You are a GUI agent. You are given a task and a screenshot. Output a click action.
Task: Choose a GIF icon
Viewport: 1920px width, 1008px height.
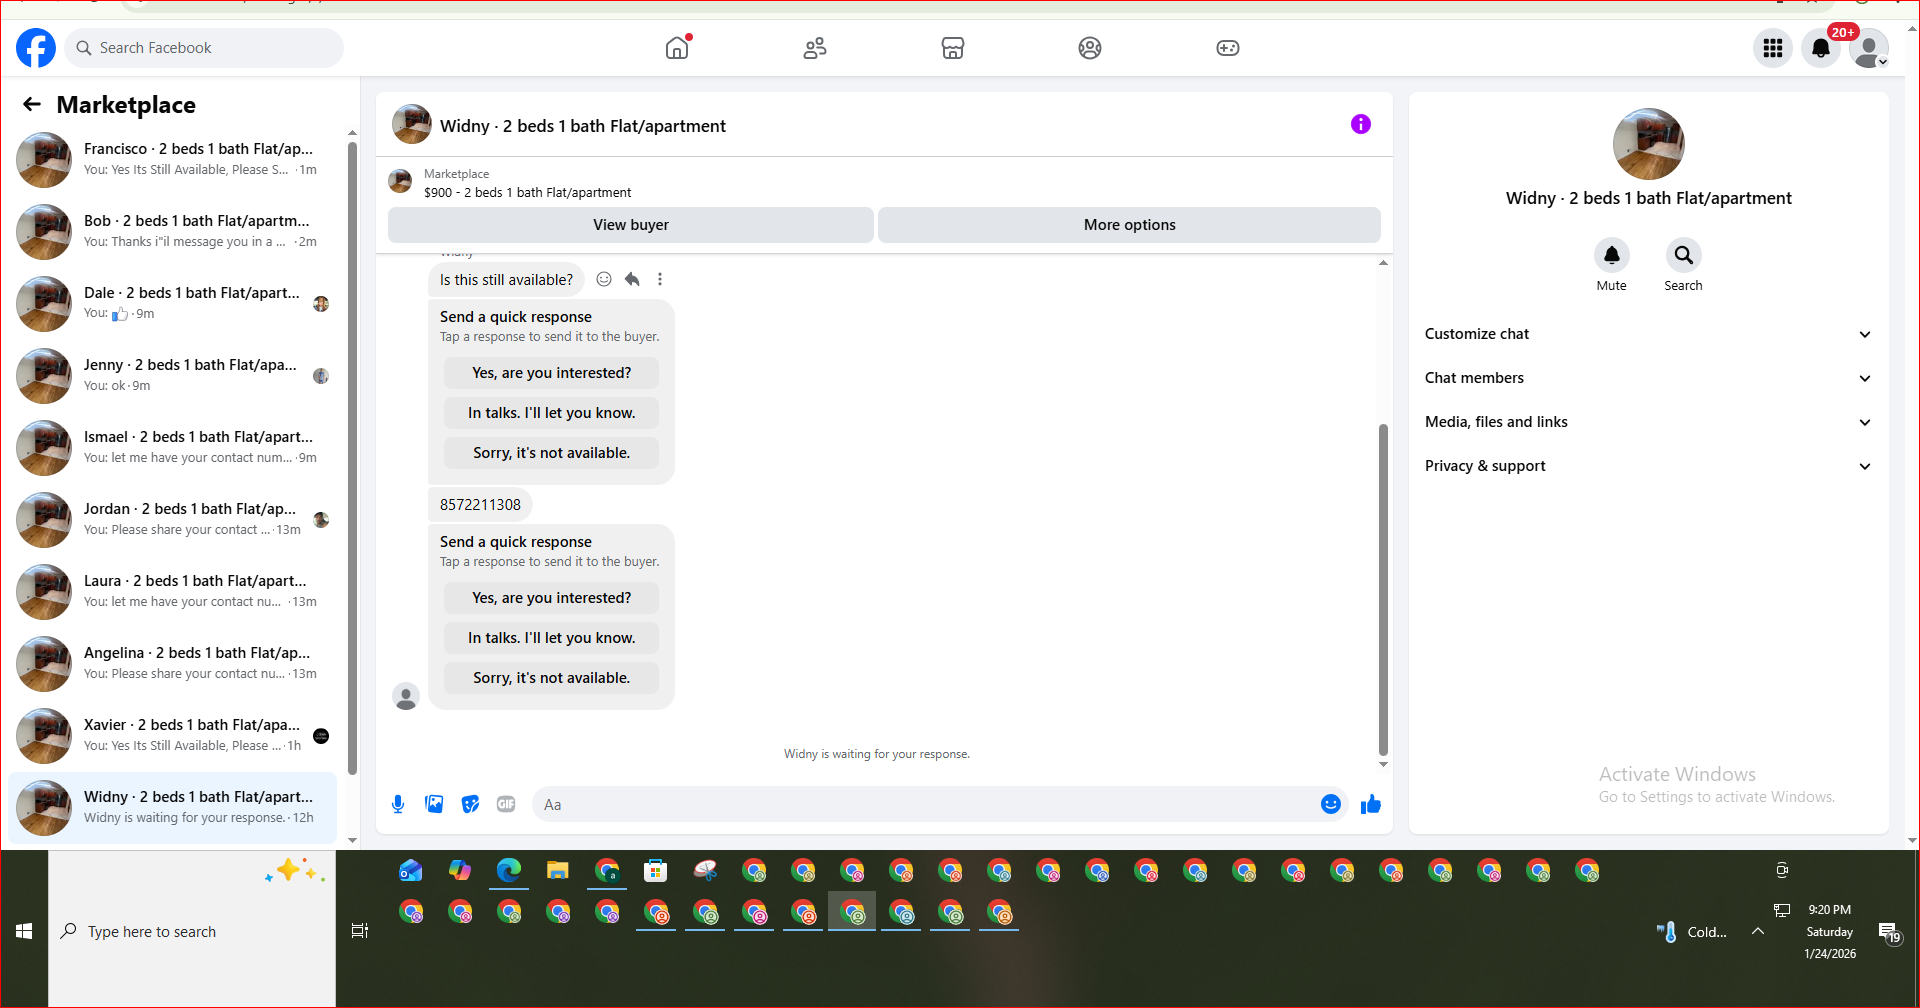506,804
